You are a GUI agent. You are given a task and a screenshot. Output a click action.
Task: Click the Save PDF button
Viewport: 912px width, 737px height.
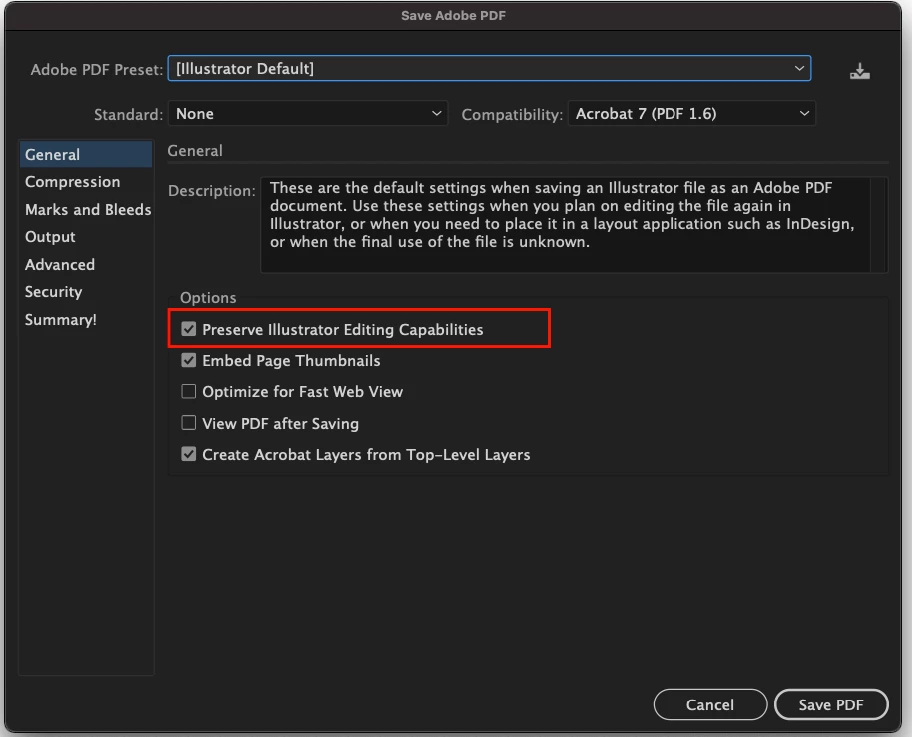[x=831, y=704]
